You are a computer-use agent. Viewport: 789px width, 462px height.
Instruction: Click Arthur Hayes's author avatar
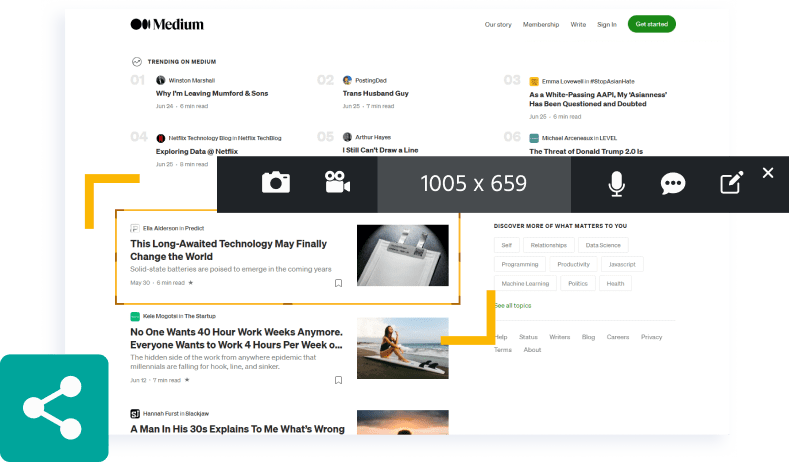347,137
